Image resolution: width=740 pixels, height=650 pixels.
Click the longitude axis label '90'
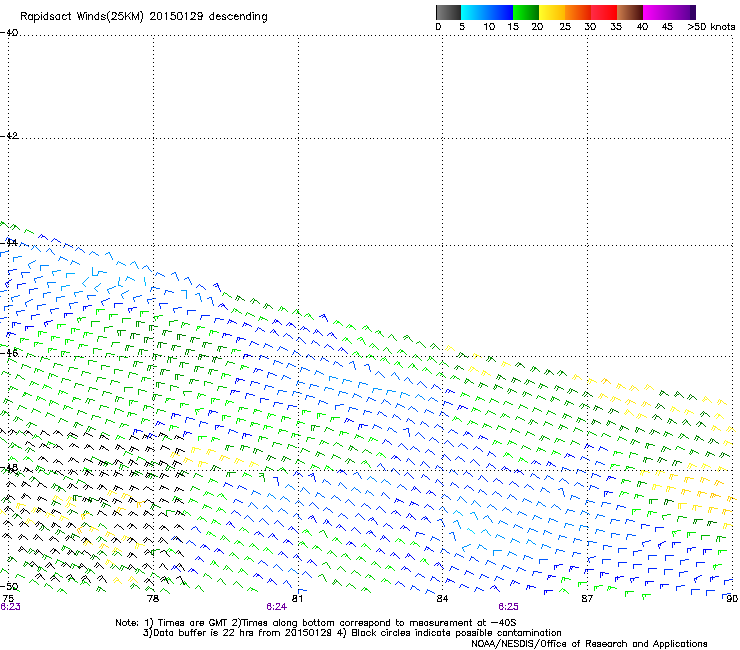732,599
